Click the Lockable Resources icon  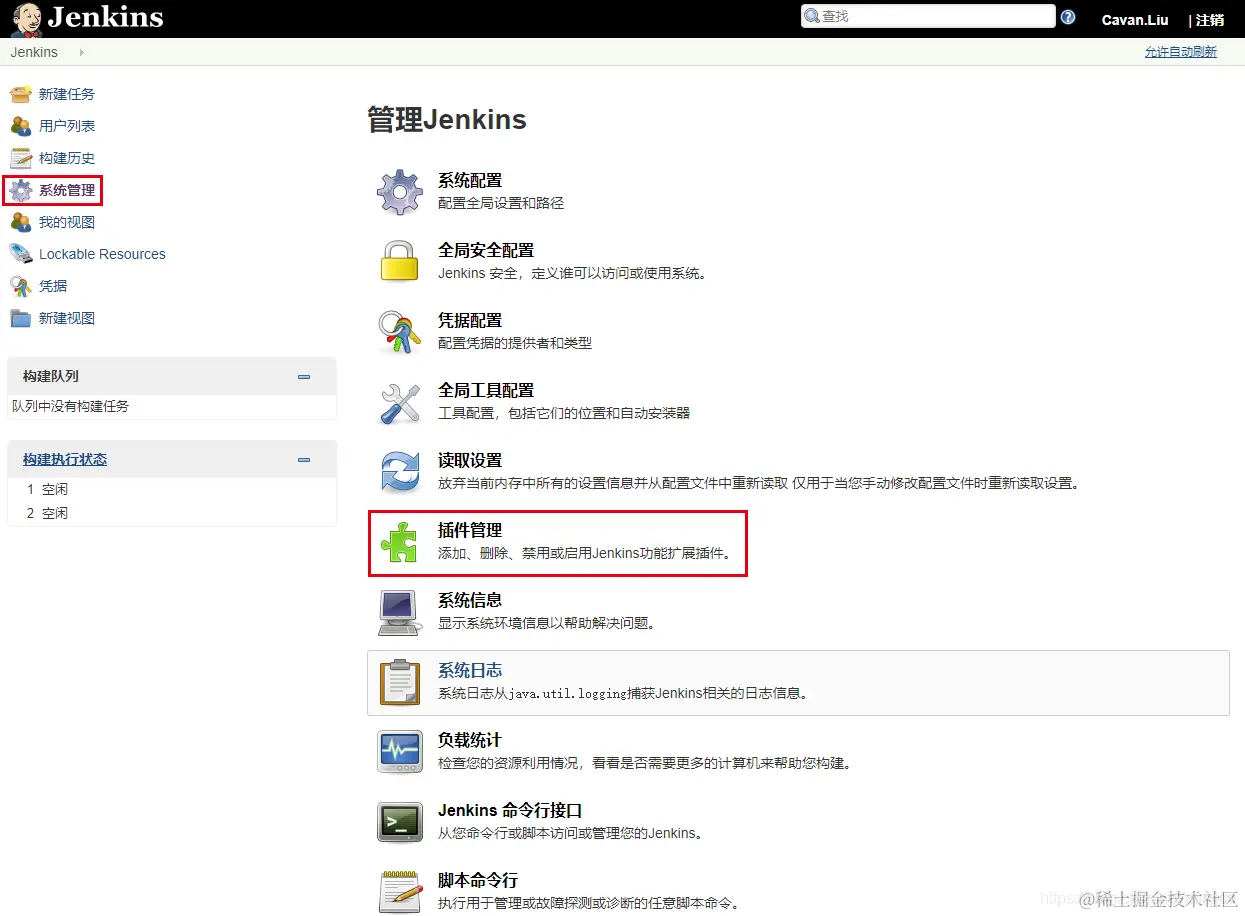point(21,254)
